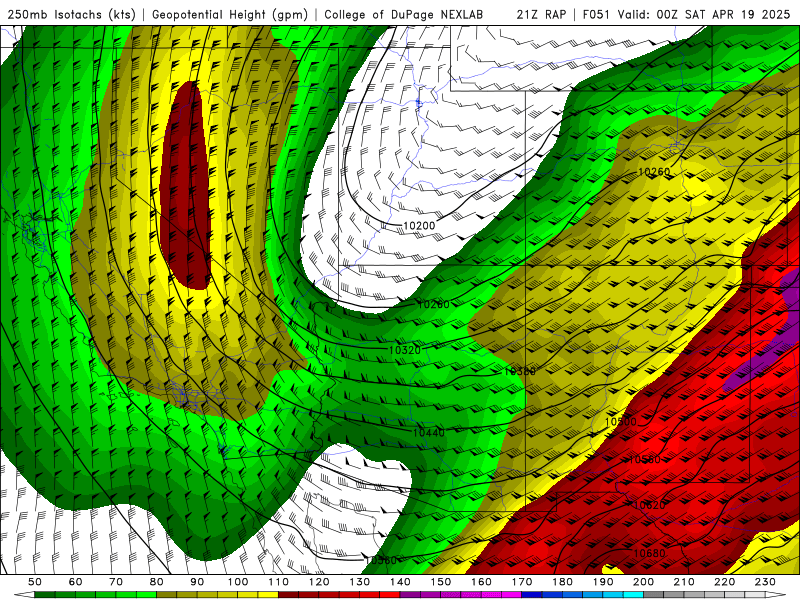Click the 10200 height contour label
This screenshot has width=800, height=600.
click(419, 226)
